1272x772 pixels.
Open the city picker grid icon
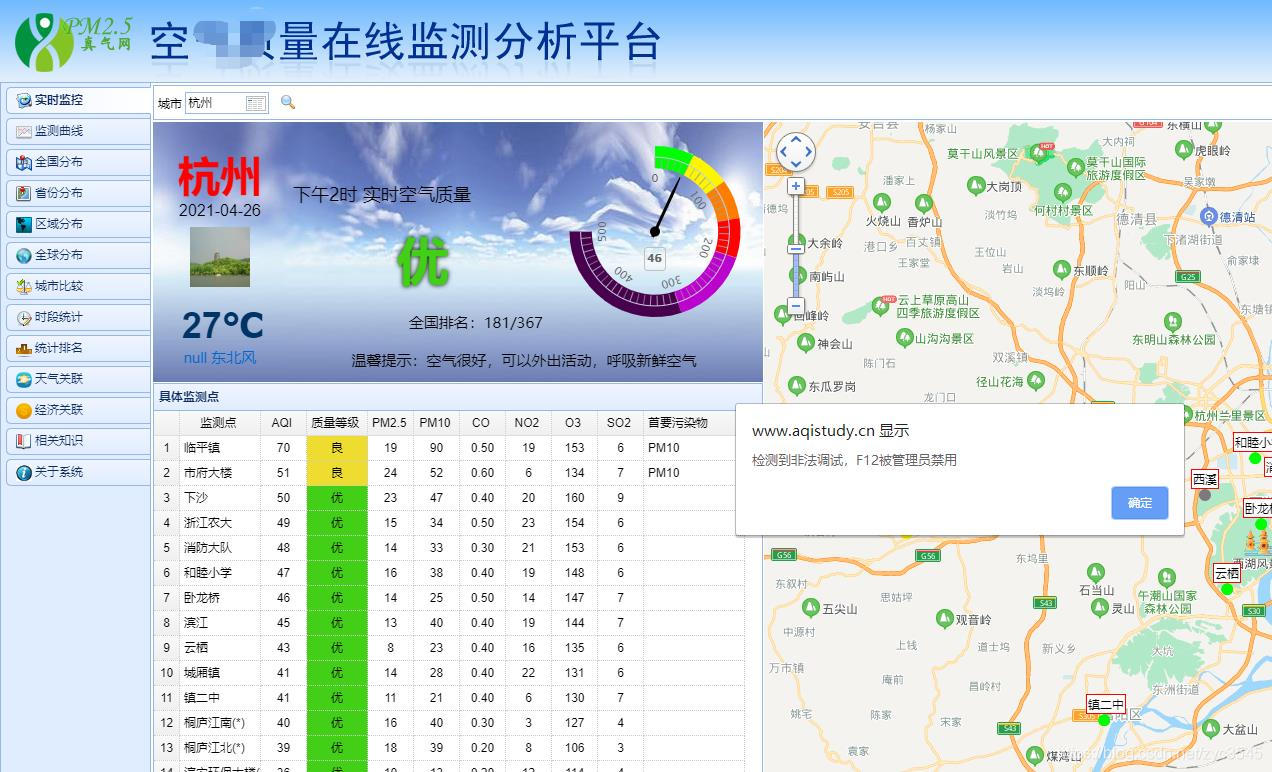(x=256, y=103)
